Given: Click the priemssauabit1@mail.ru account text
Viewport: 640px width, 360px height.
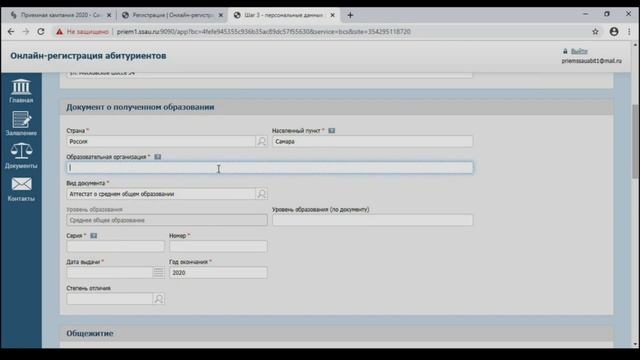Looking at the screenshot, I should [x=591, y=60].
